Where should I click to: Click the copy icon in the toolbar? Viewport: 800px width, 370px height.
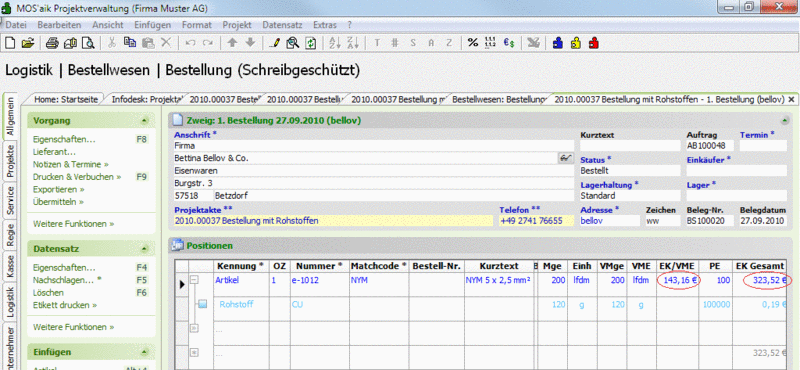click(130, 43)
